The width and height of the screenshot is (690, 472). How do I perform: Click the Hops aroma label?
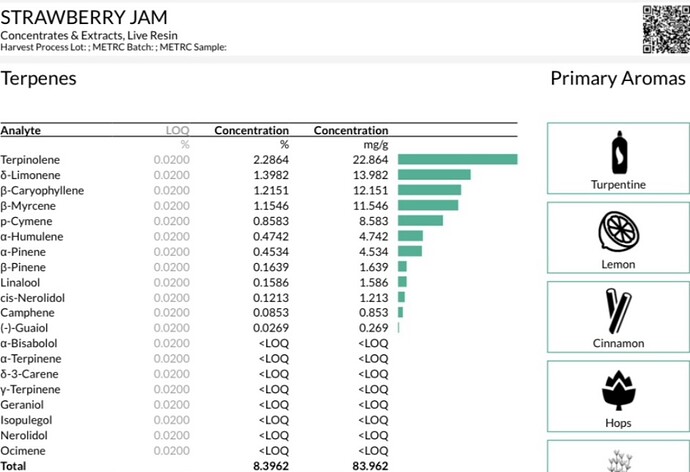618,423
